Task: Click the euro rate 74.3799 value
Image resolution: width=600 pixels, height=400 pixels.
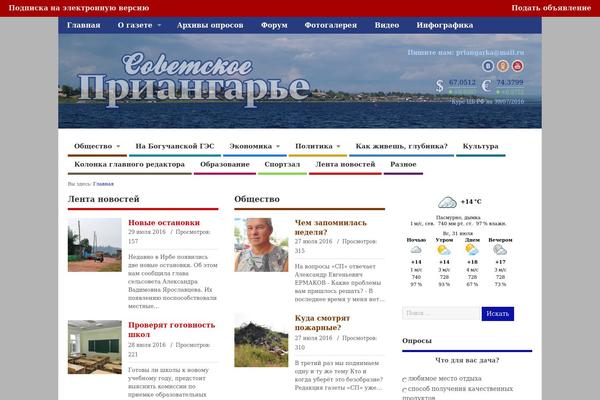Action: (510, 82)
